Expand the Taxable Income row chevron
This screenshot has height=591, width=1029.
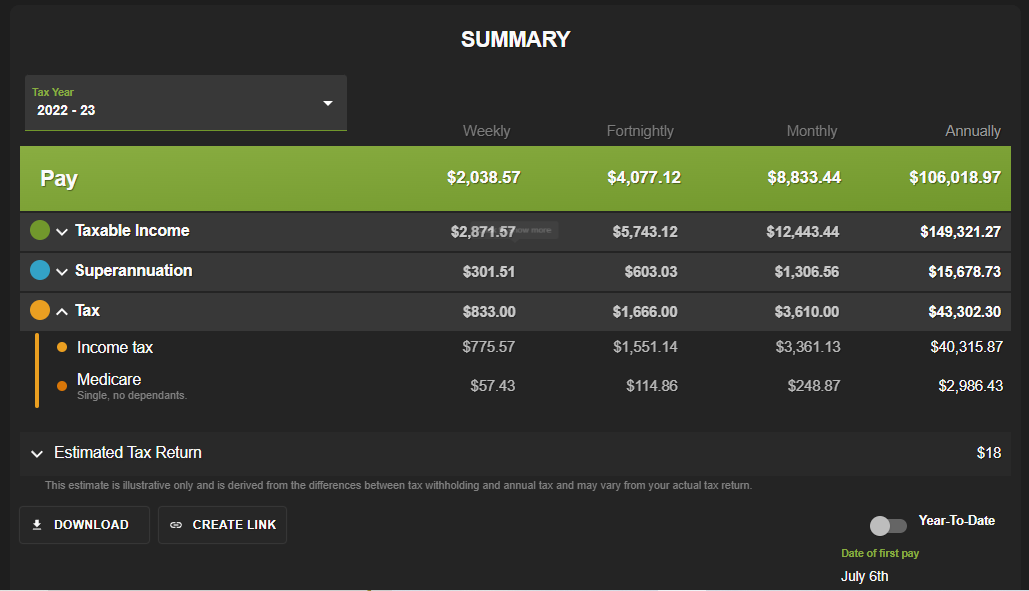pyautogui.click(x=62, y=232)
